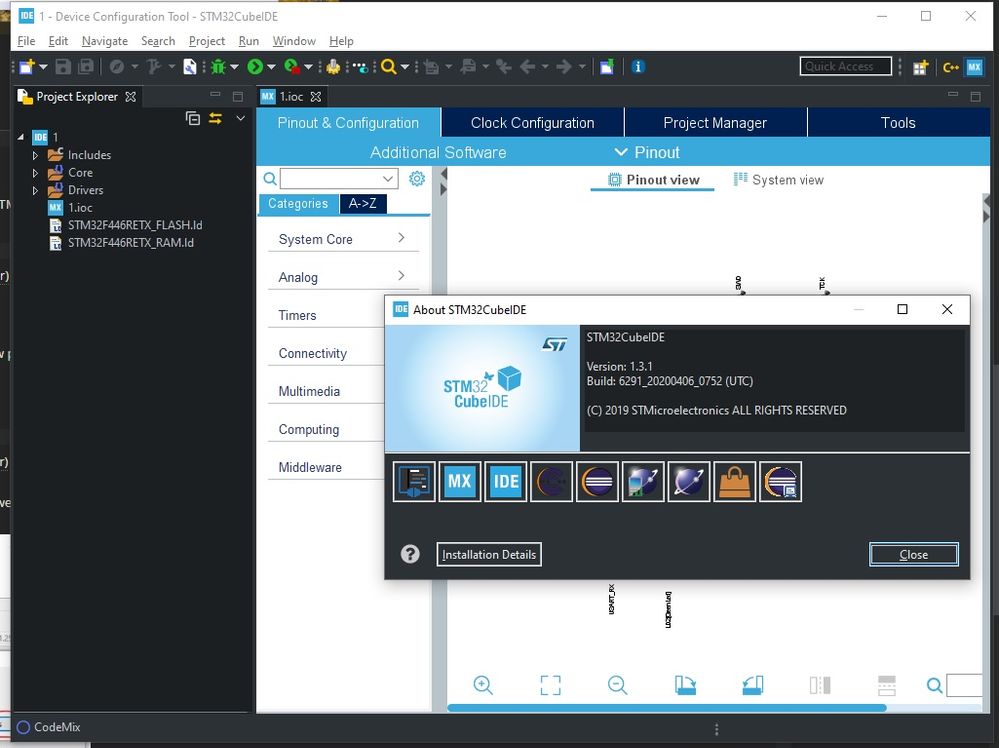Select the A->Z listing tab

point(363,203)
